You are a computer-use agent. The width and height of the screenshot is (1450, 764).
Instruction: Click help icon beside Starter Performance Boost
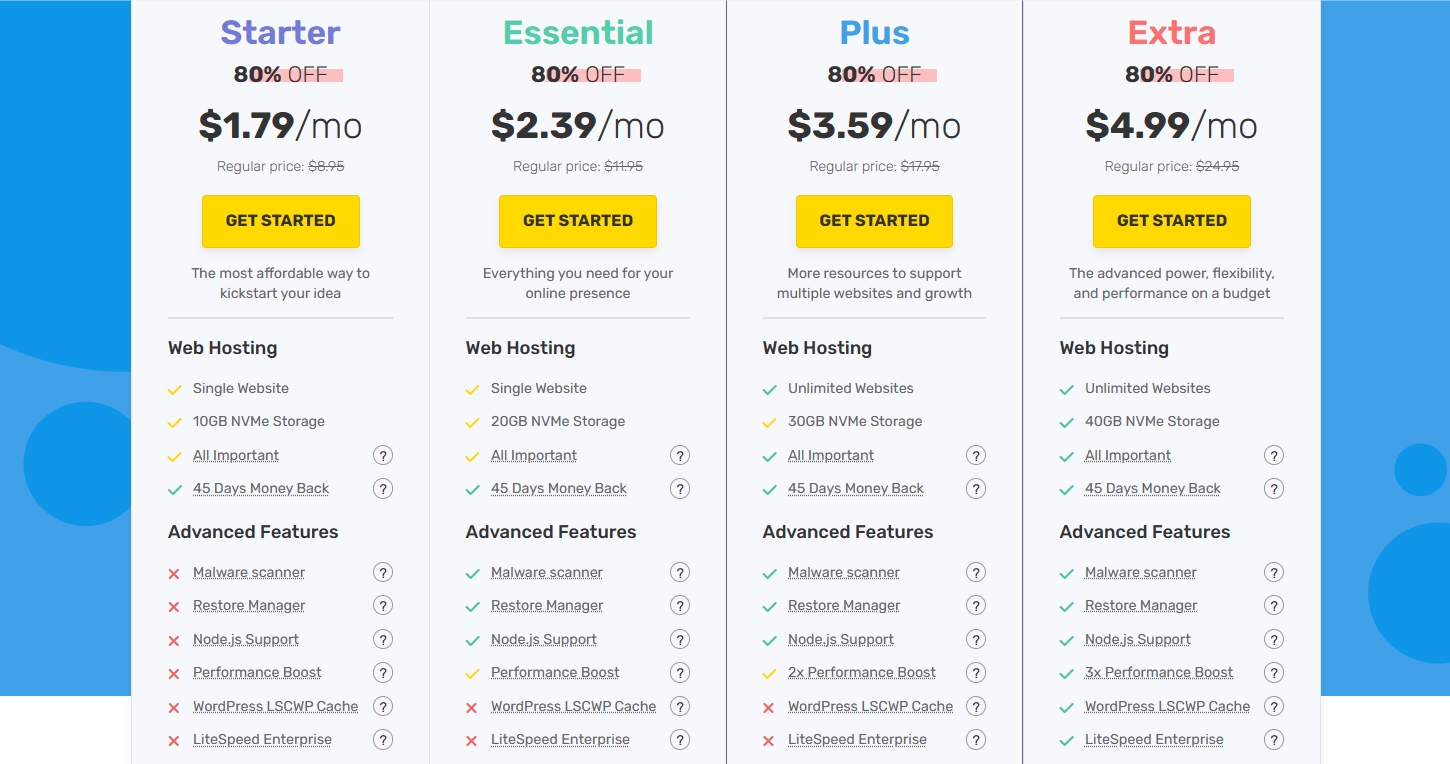click(x=383, y=673)
